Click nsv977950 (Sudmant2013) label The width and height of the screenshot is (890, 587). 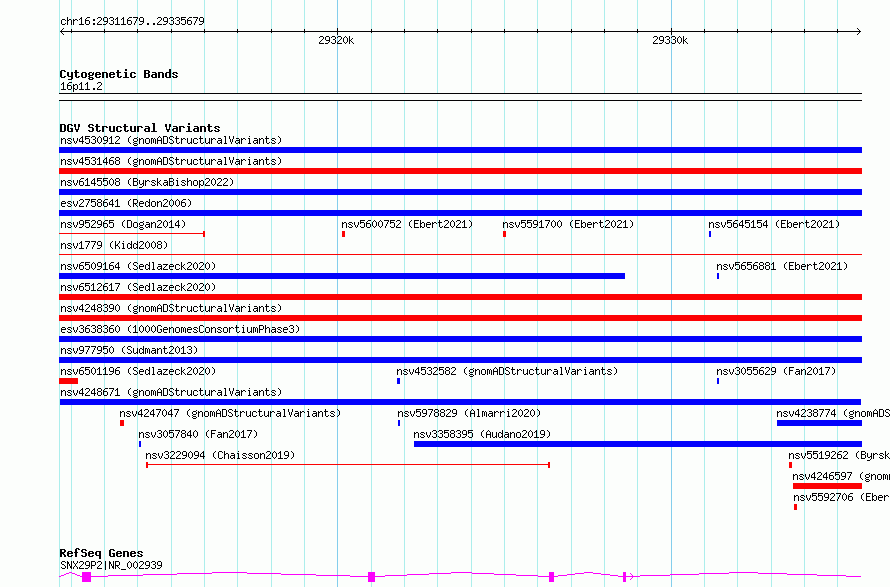[129, 350]
